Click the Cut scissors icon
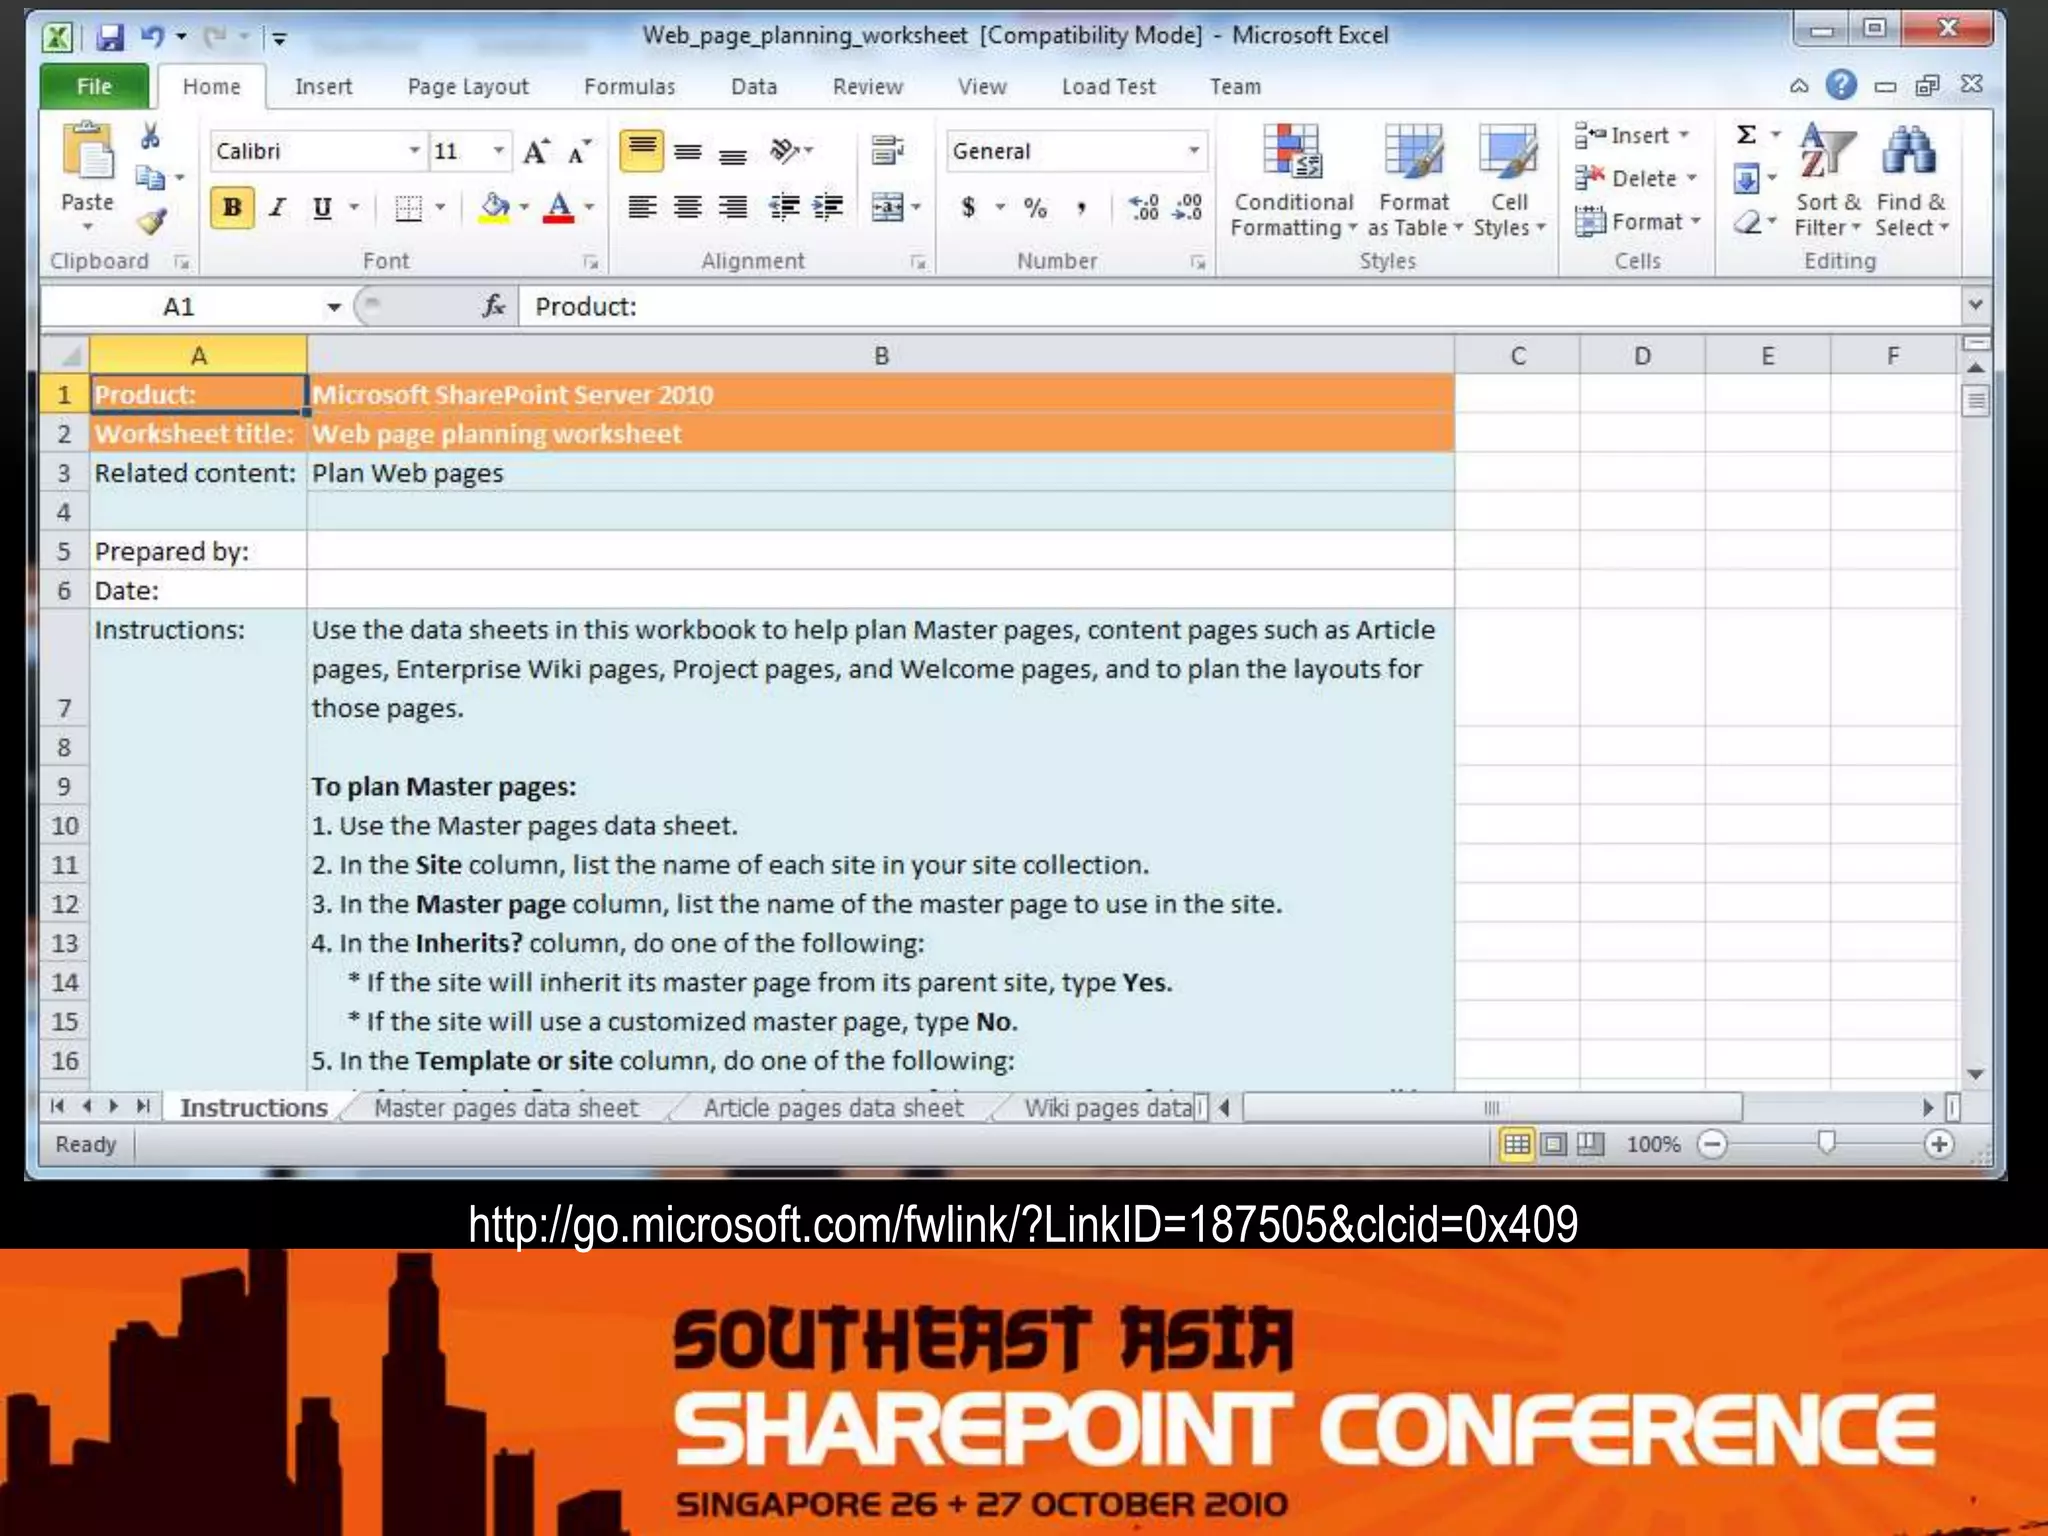The height and width of the screenshot is (1536, 2048). click(151, 136)
